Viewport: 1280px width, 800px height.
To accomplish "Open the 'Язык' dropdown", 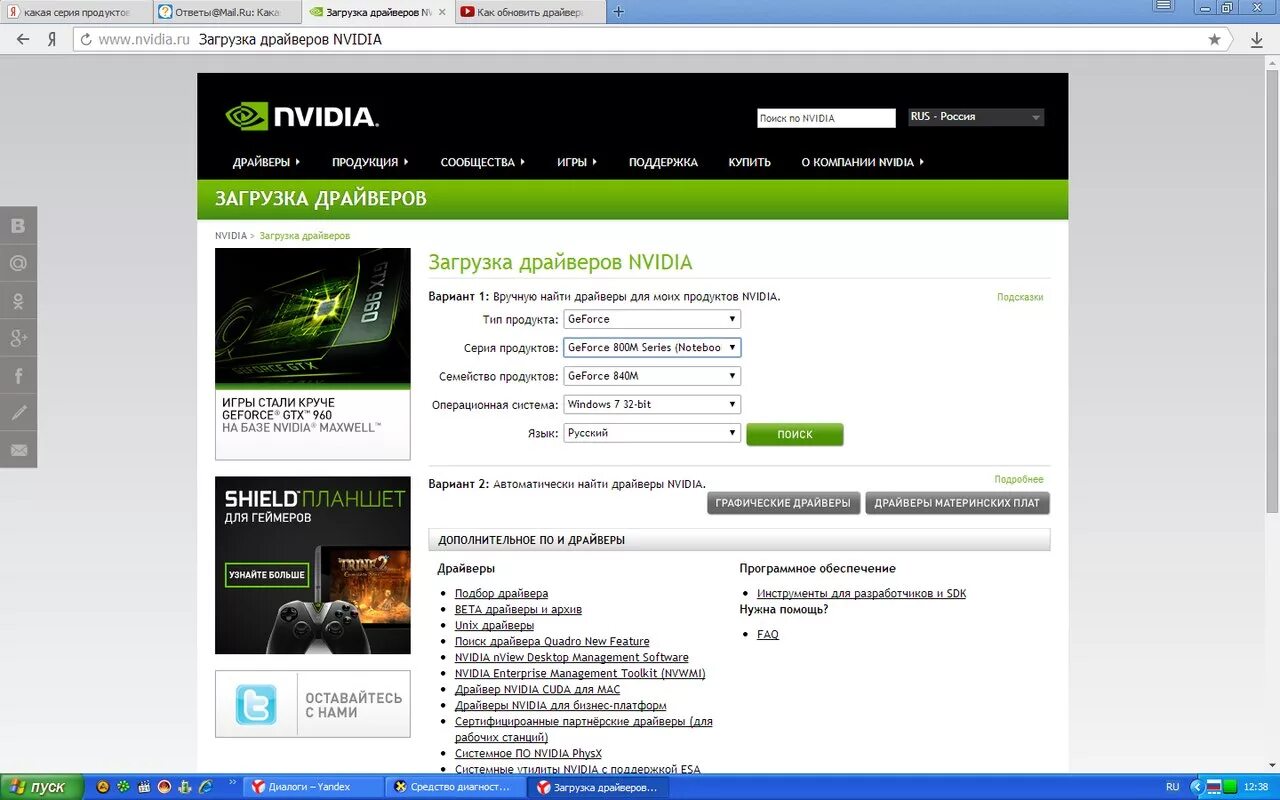I will (652, 433).
